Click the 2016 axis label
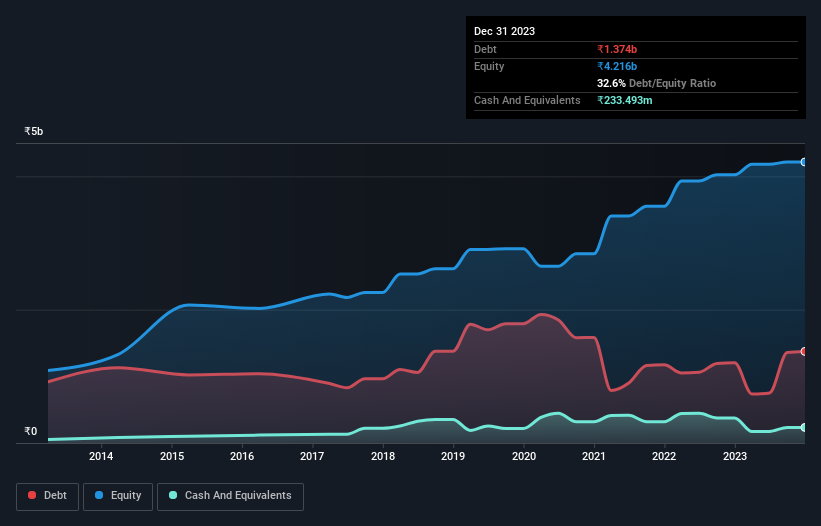 (x=242, y=456)
